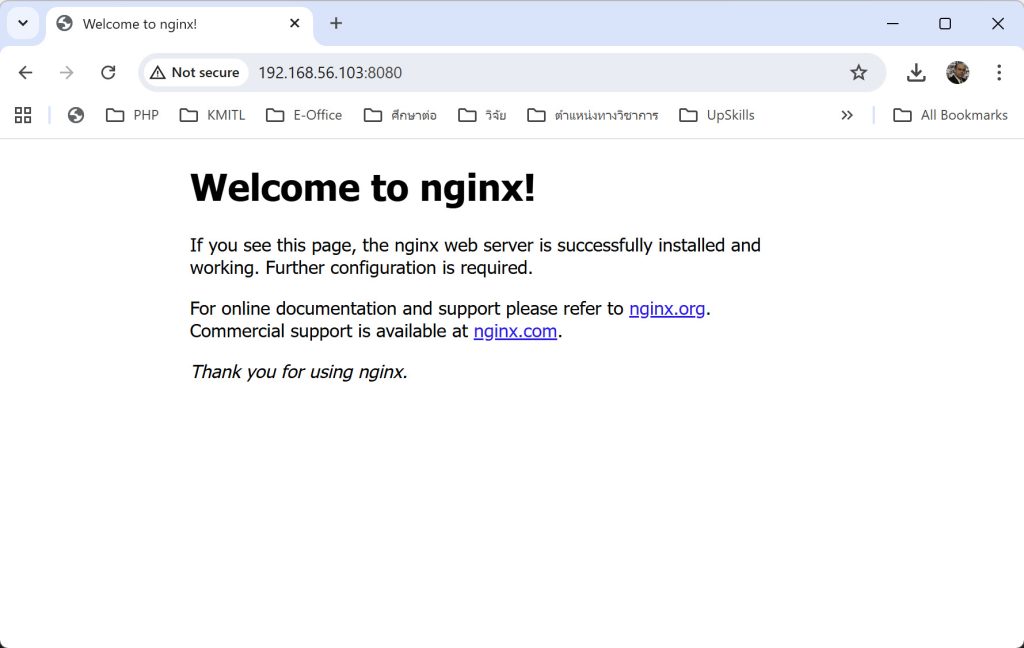Close the Welcome to nginx! tab
The image size is (1024, 648).
(295, 23)
